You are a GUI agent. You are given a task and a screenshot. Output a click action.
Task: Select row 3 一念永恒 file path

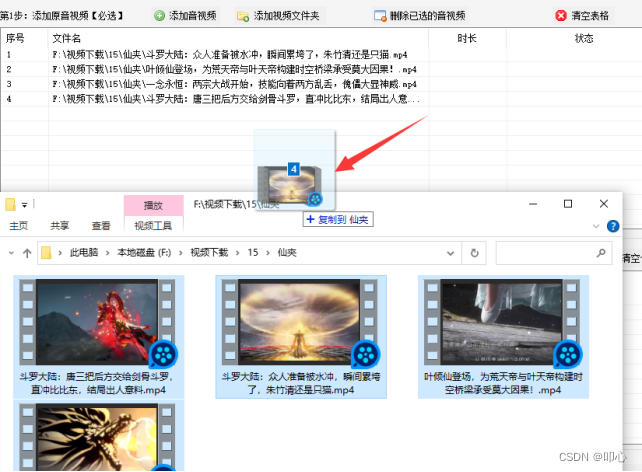pyautogui.click(x=234, y=84)
